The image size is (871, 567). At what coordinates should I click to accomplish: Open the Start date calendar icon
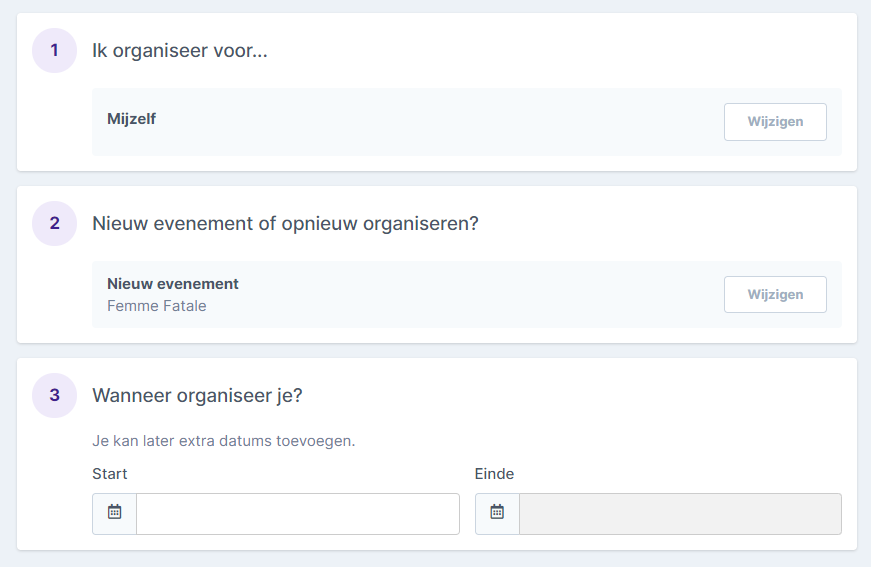114,513
